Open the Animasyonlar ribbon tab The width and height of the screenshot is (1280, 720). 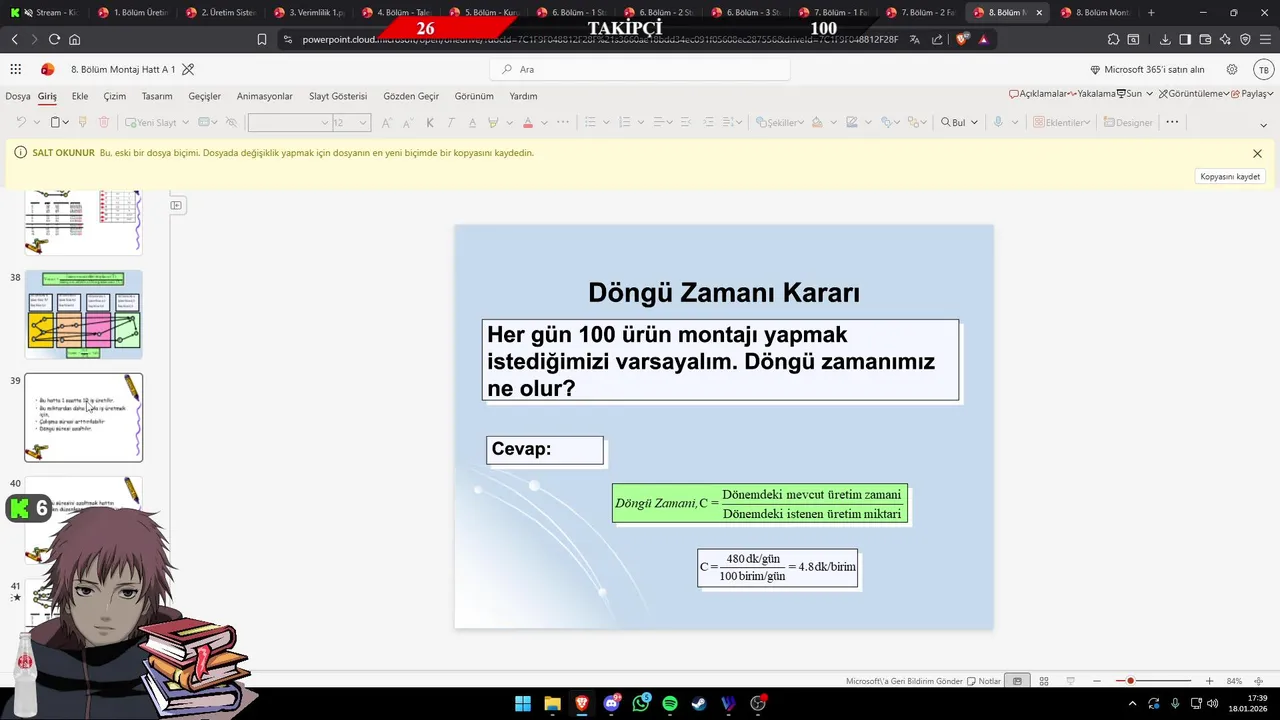coord(265,96)
